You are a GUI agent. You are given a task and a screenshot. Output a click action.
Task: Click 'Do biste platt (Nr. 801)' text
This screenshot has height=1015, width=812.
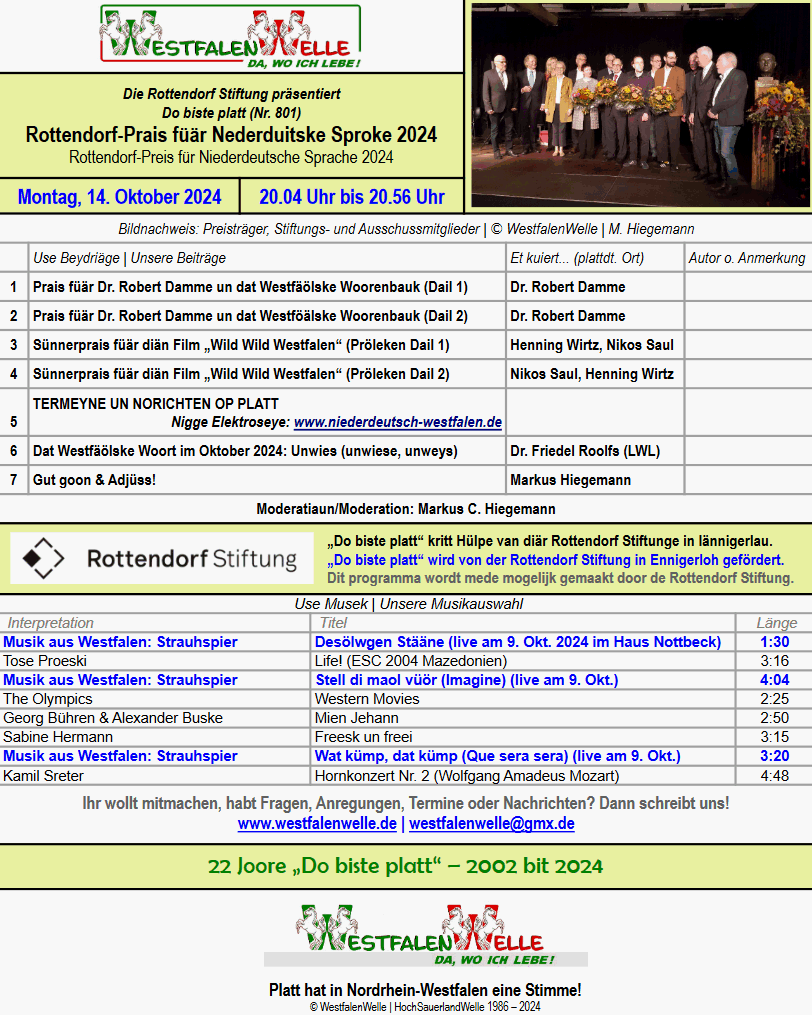tap(231, 113)
